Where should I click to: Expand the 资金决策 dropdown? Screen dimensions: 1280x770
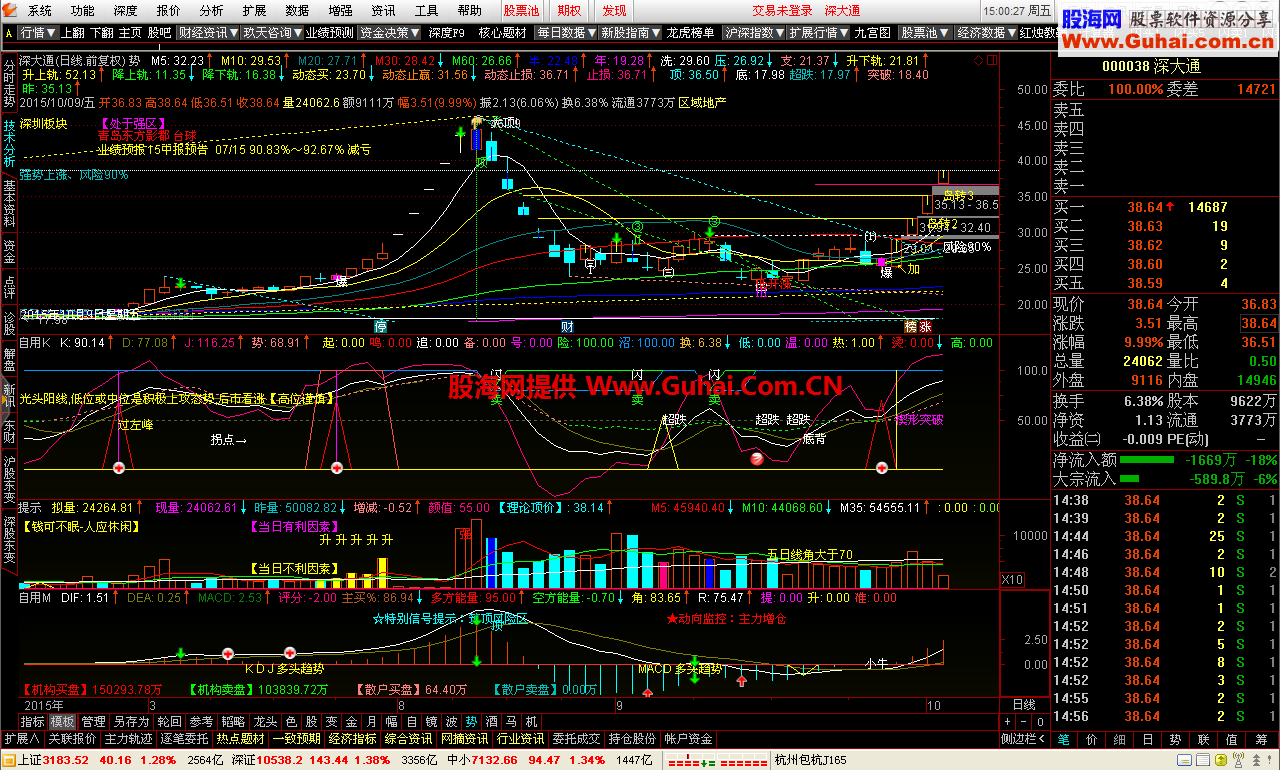coord(390,32)
